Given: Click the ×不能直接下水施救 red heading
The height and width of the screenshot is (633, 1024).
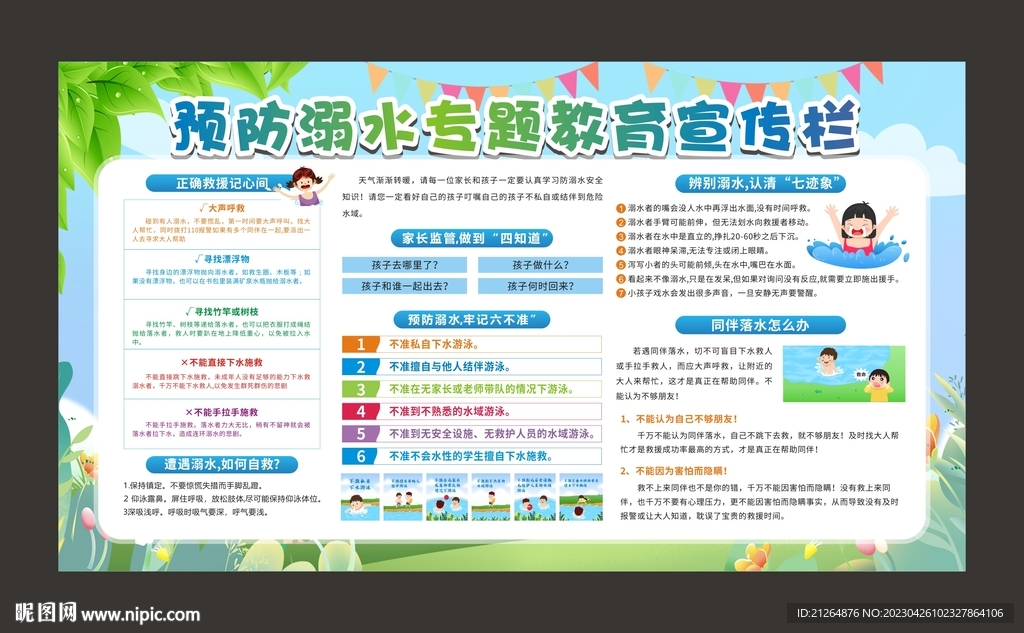Looking at the screenshot, I should click(x=222, y=363).
